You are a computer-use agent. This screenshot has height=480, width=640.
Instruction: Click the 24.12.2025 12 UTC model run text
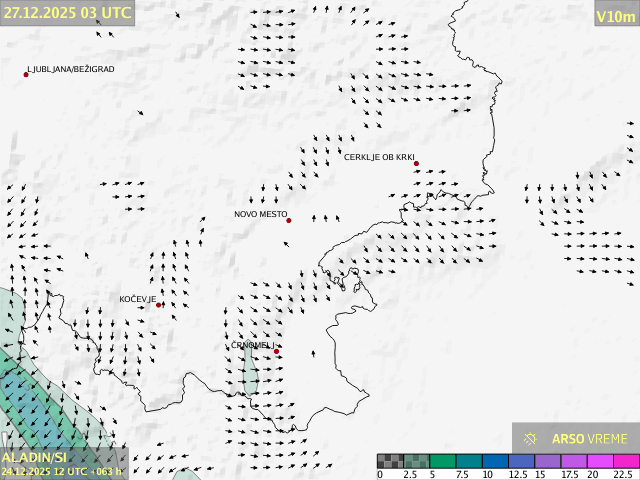pos(62,470)
